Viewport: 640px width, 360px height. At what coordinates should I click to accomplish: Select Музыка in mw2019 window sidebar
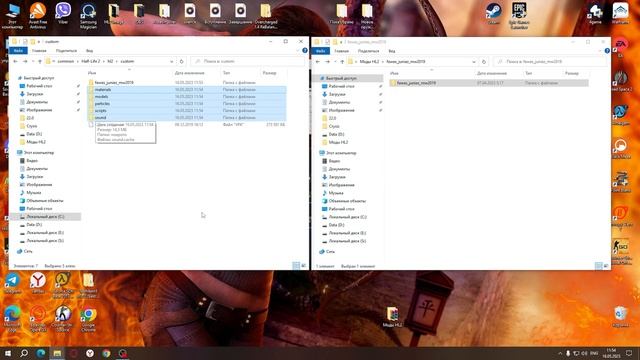[336, 193]
